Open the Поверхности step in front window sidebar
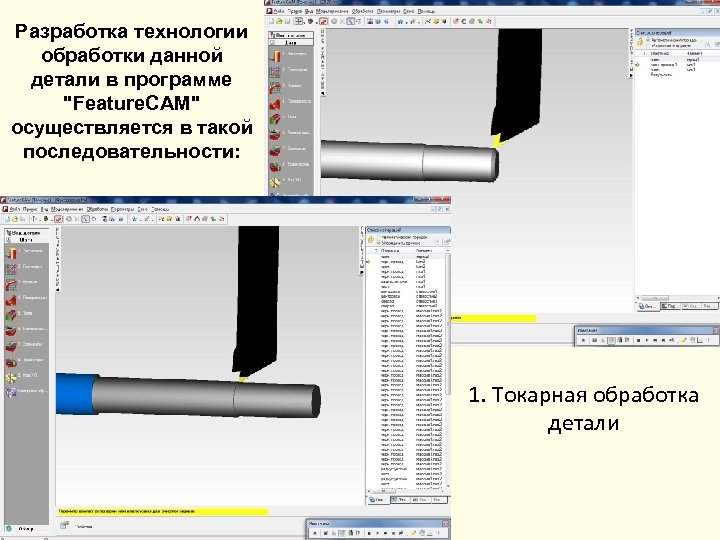 [x=26, y=298]
